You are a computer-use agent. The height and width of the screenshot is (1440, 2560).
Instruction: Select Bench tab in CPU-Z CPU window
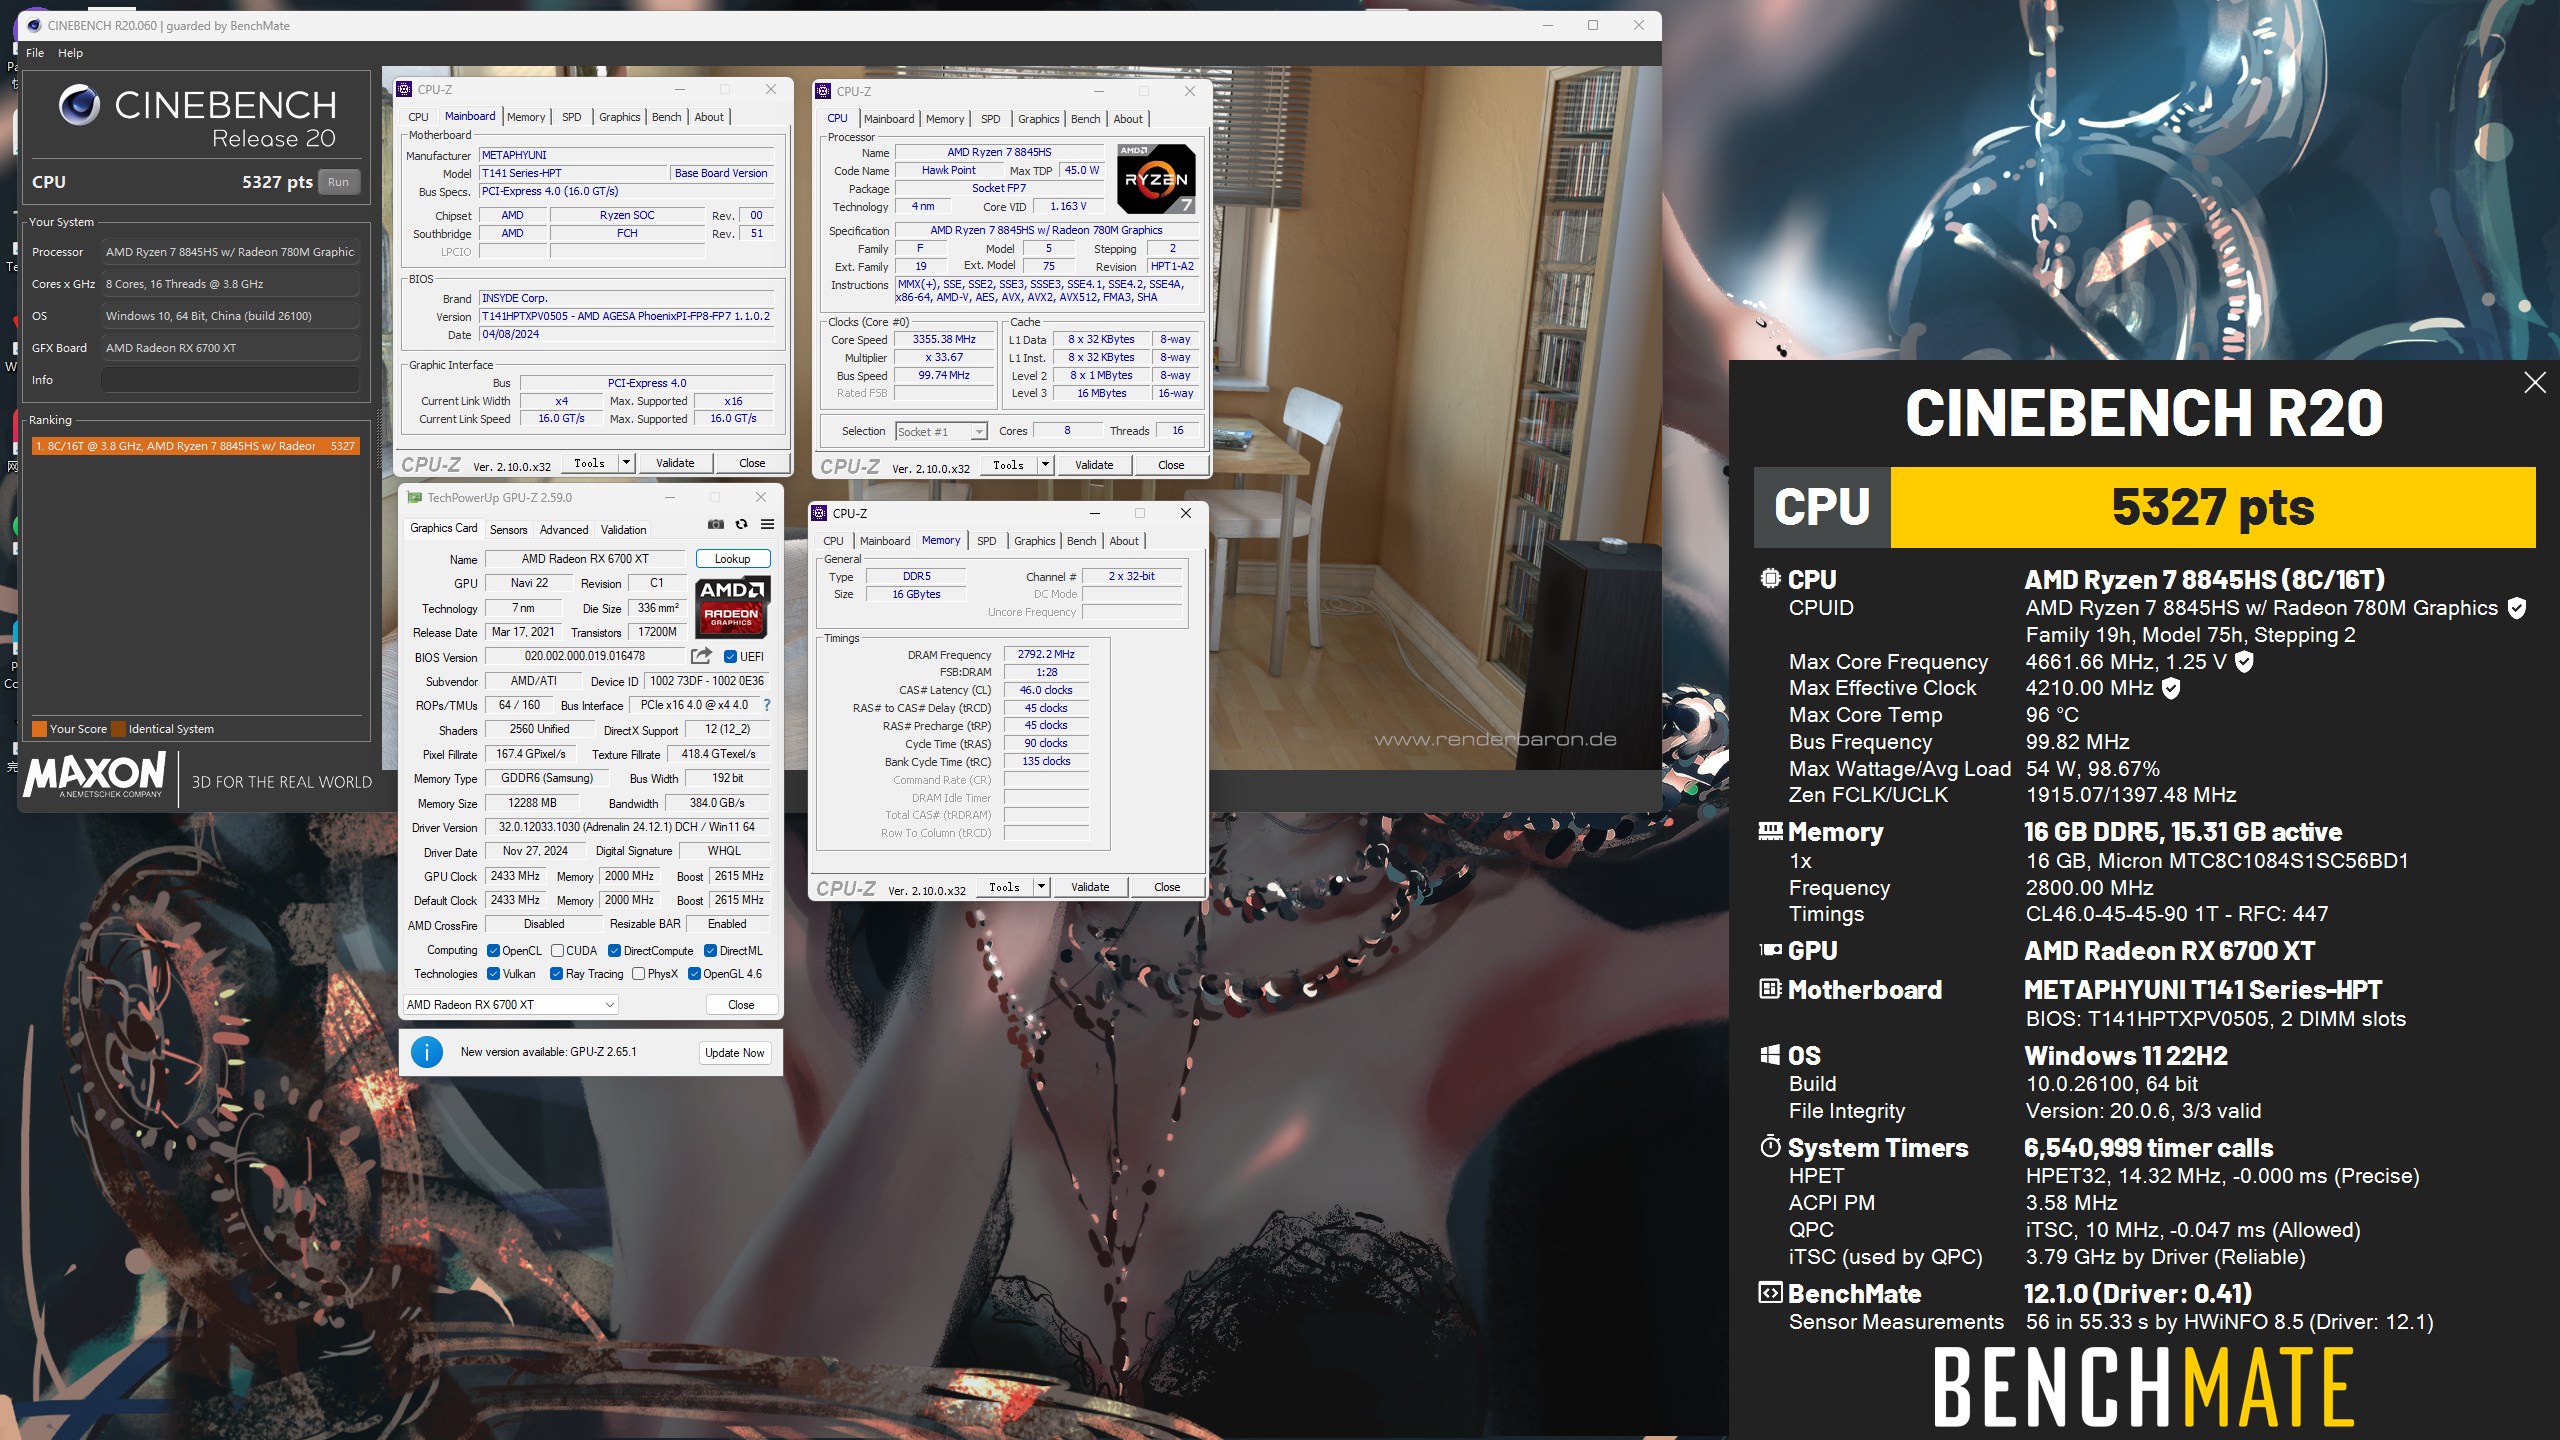coord(1085,119)
